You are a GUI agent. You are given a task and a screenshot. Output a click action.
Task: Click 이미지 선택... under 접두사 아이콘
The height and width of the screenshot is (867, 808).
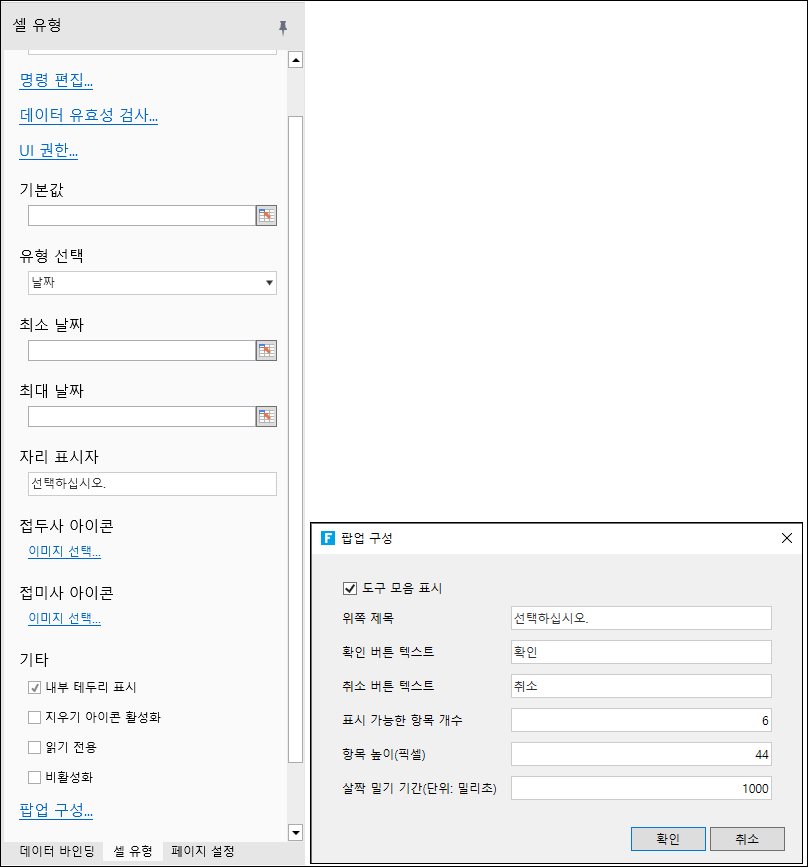click(64, 551)
